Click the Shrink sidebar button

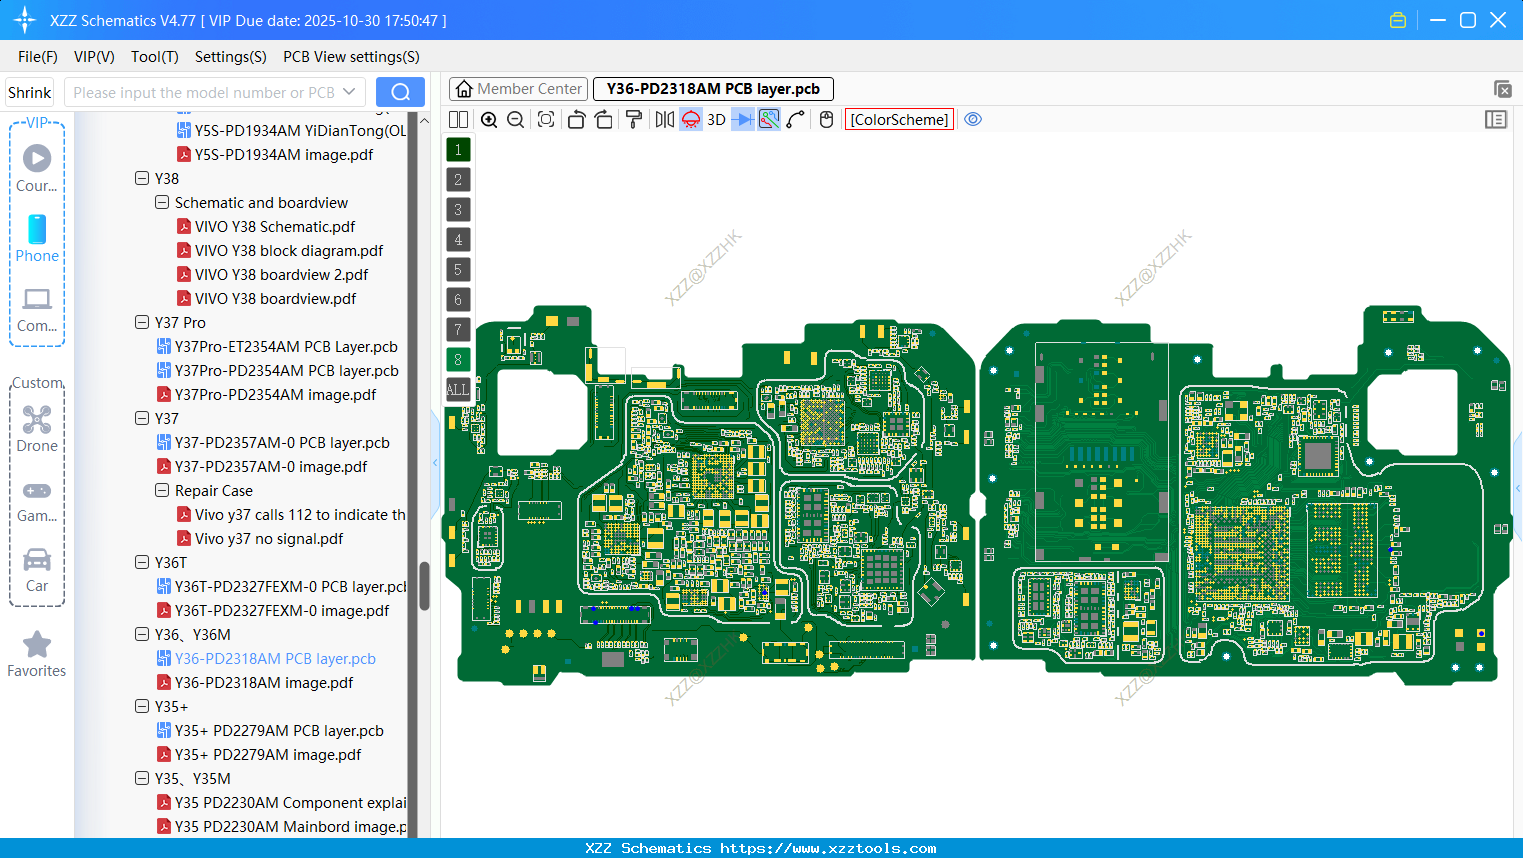29,91
